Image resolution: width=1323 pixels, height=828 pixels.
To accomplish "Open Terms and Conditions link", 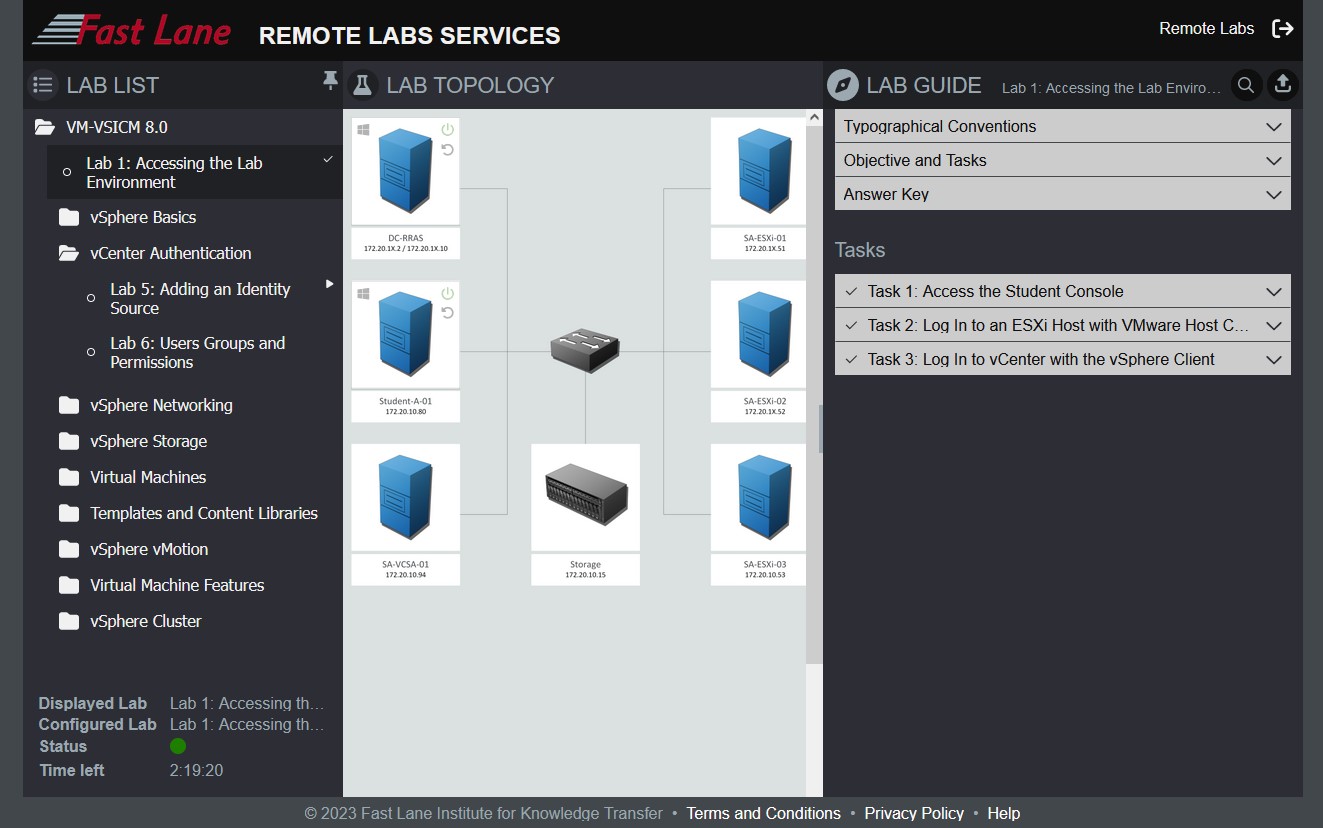I will point(763,813).
